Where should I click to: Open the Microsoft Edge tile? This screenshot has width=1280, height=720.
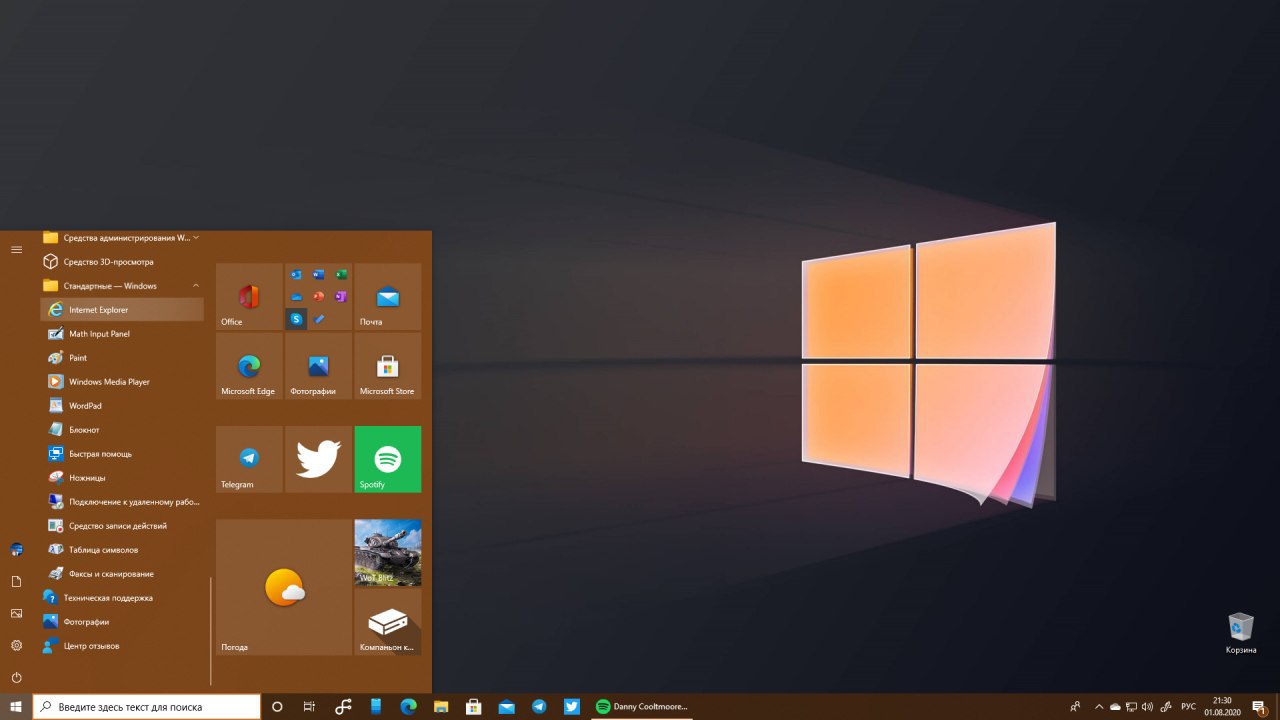tap(249, 366)
